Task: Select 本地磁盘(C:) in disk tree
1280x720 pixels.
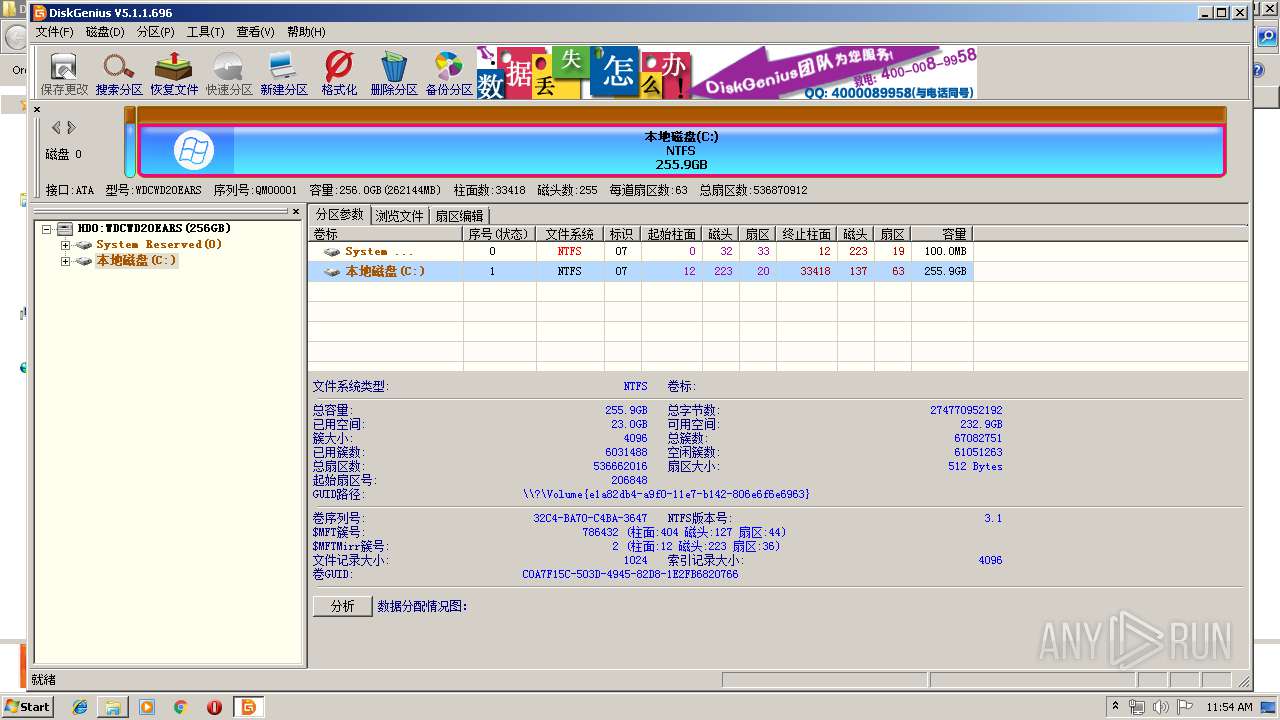Action: 136,261
